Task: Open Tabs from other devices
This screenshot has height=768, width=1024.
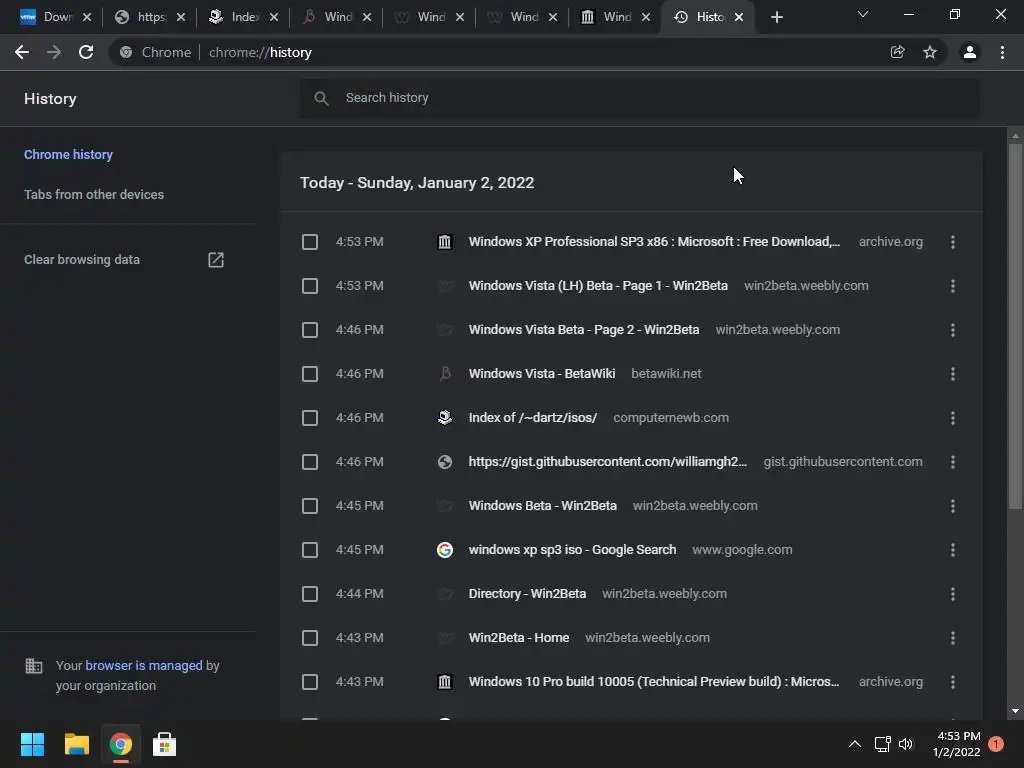Action: (x=94, y=195)
